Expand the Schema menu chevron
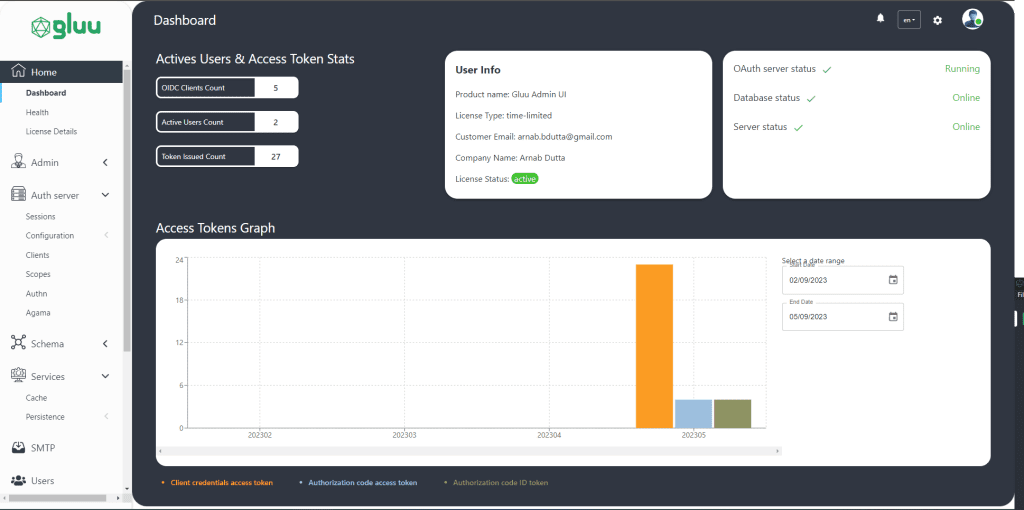The image size is (1024, 510). point(105,343)
